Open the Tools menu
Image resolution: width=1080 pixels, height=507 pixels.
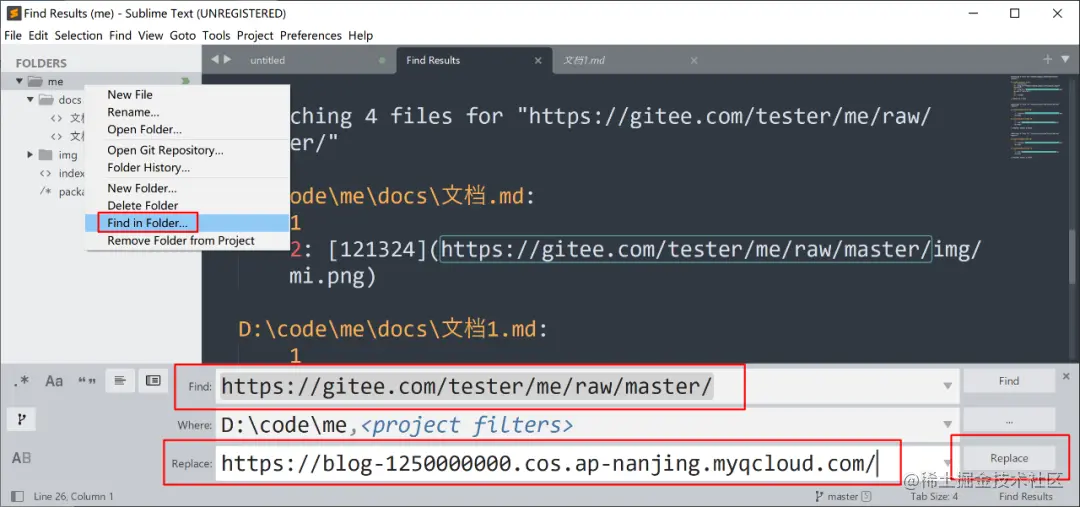[x=216, y=36]
